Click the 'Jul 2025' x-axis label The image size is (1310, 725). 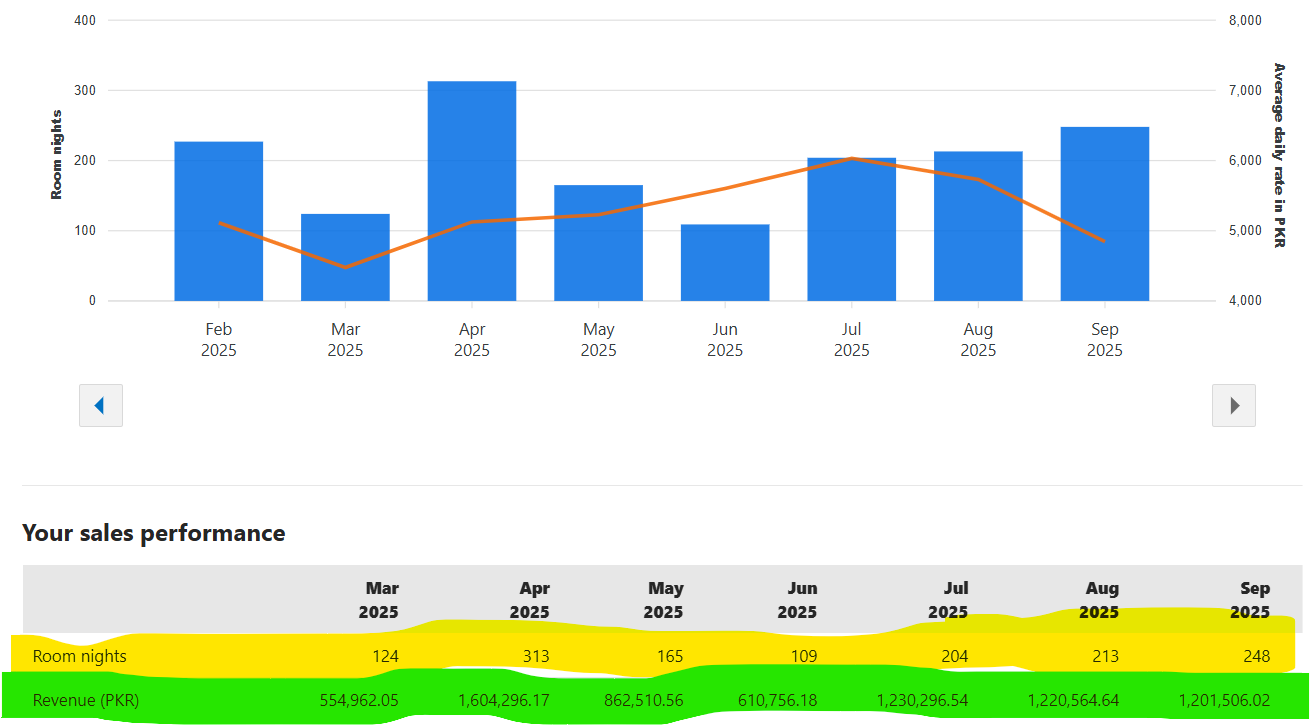click(x=851, y=340)
